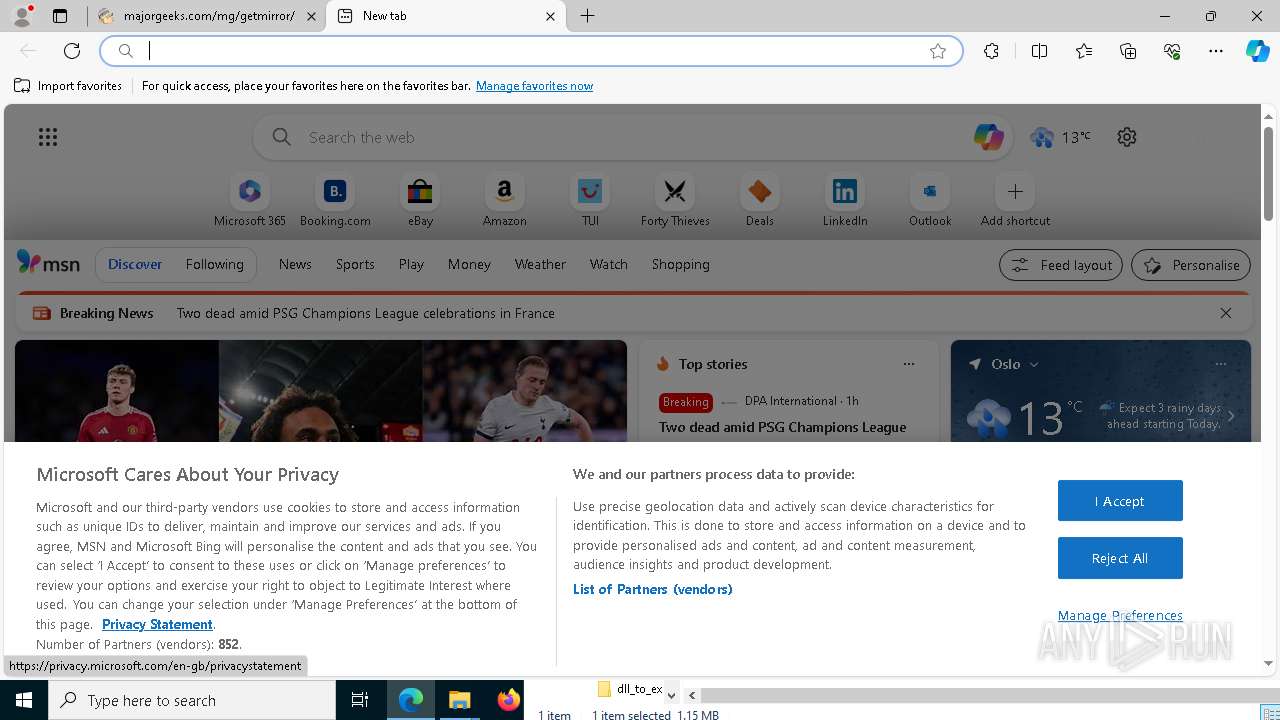Screen dimensions: 1280x720
Task: Open Settings and more ellipsis menu
Action: pyautogui.click(x=1216, y=51)
